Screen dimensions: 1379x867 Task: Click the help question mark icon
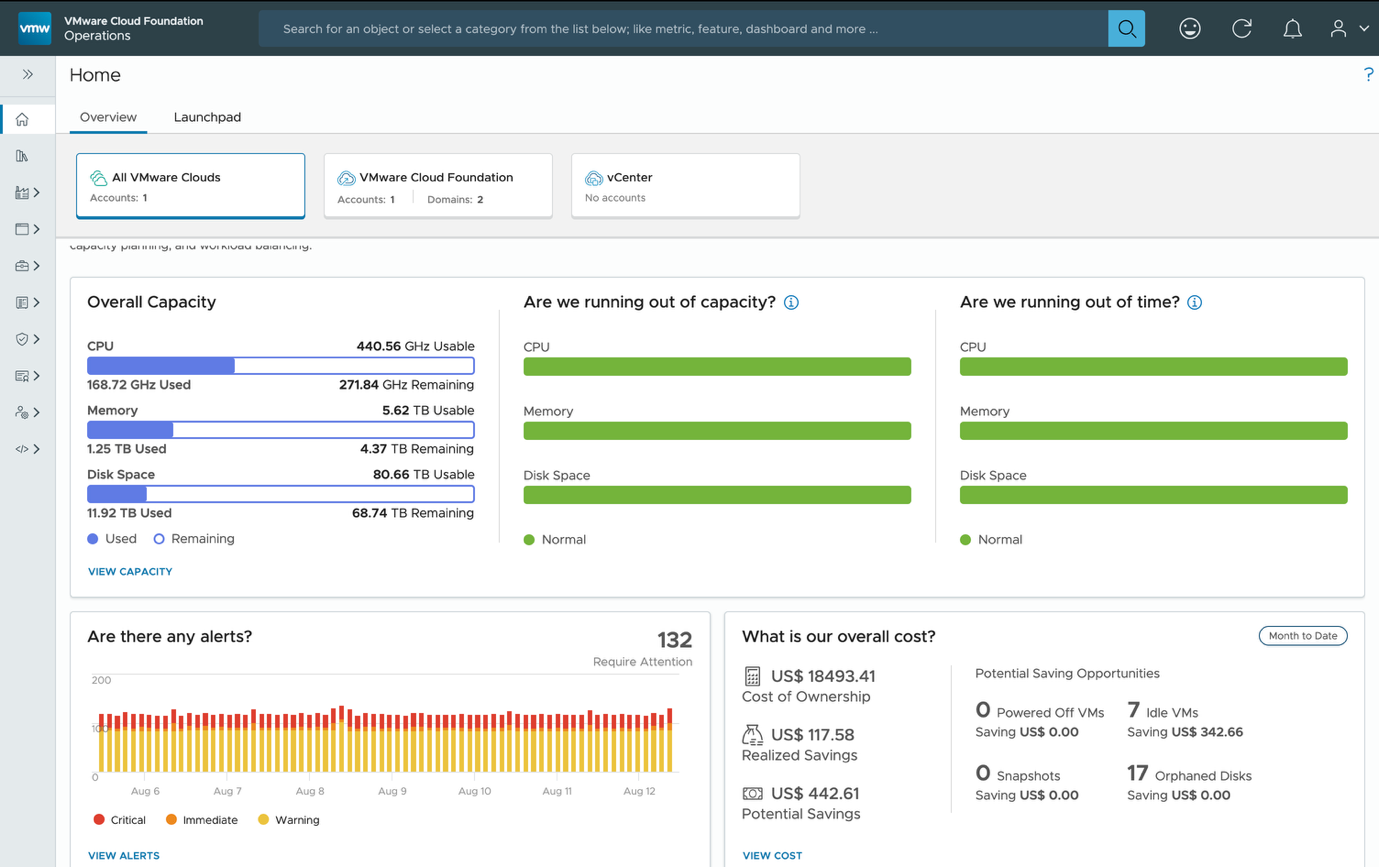pyautogui.click(x=1369, y=74)
